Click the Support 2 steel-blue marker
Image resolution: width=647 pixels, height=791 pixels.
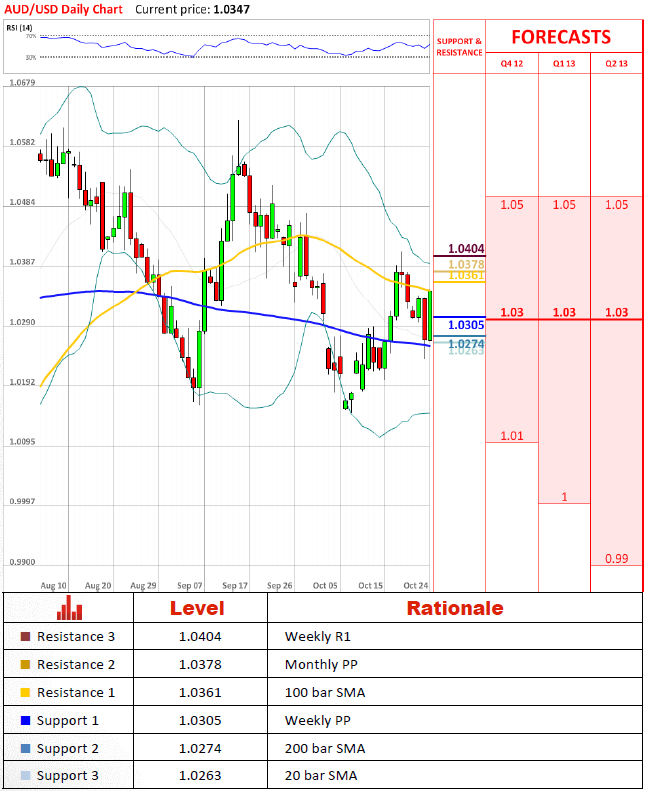[x=25, y=748]
